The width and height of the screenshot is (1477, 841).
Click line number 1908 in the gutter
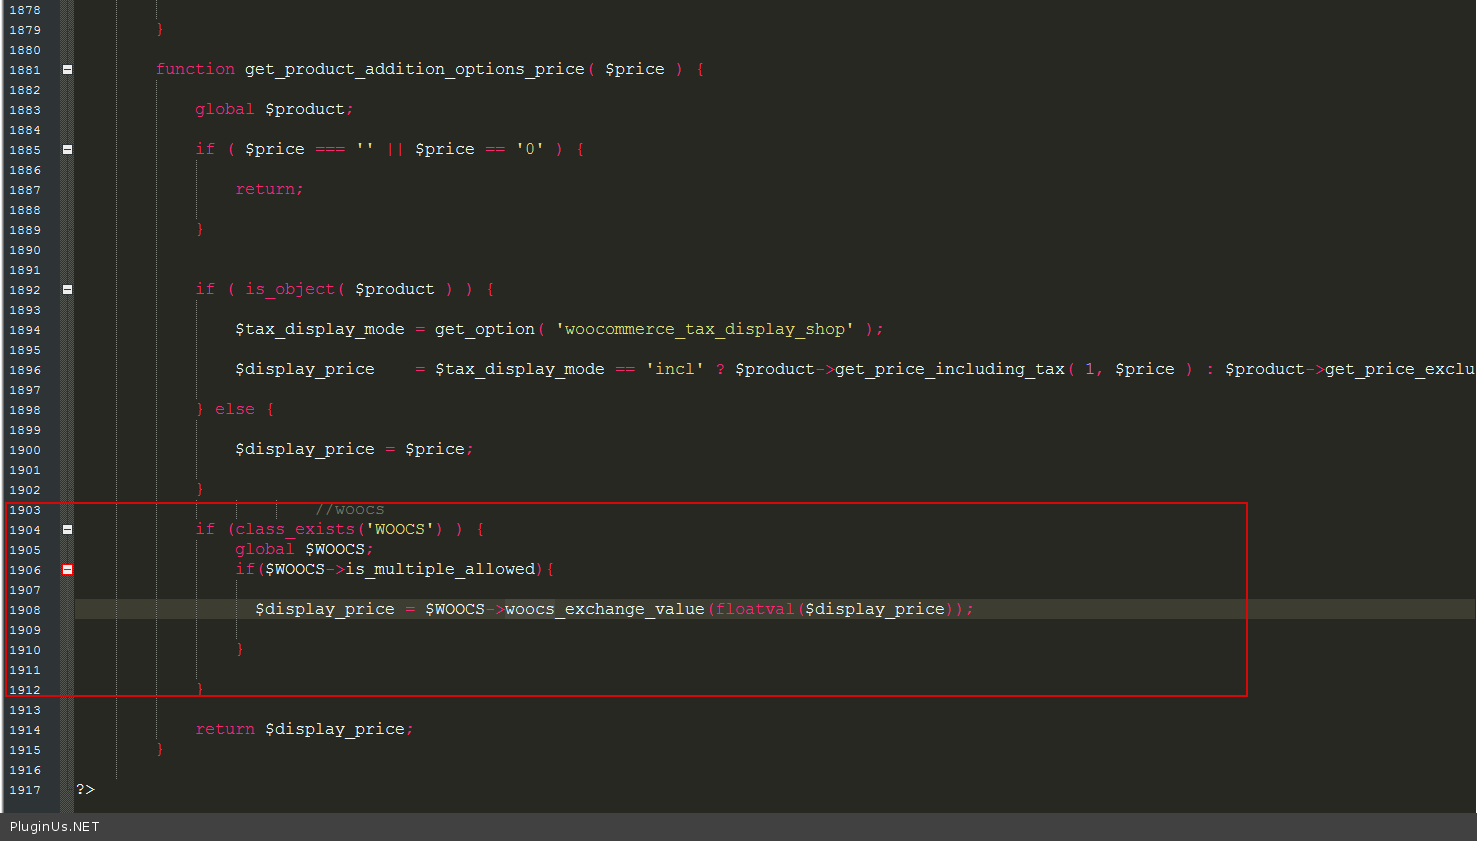[x=25, y=610]
